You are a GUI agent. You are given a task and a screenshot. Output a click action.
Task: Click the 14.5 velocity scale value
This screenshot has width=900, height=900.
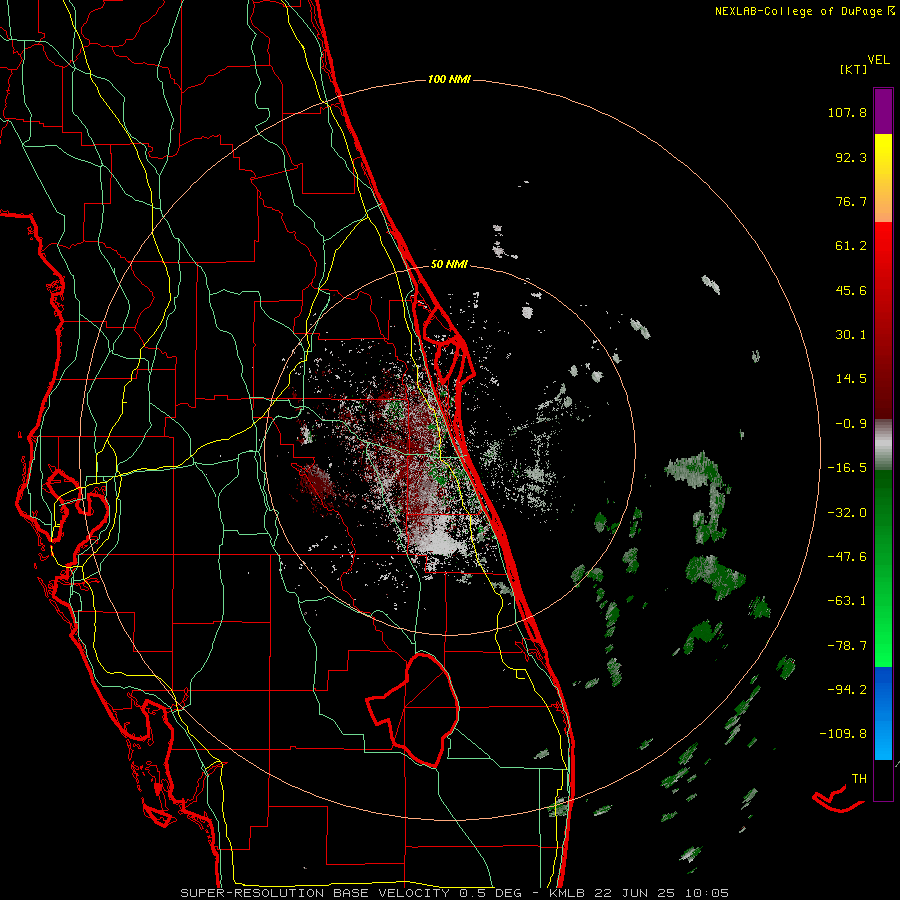coord(851,379)
